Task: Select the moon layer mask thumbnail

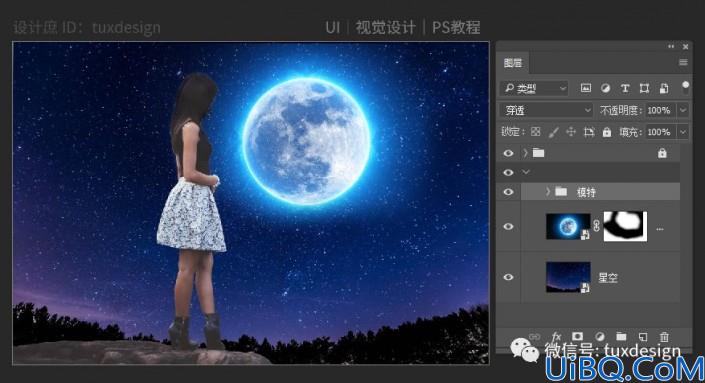Action: (625, 227)
